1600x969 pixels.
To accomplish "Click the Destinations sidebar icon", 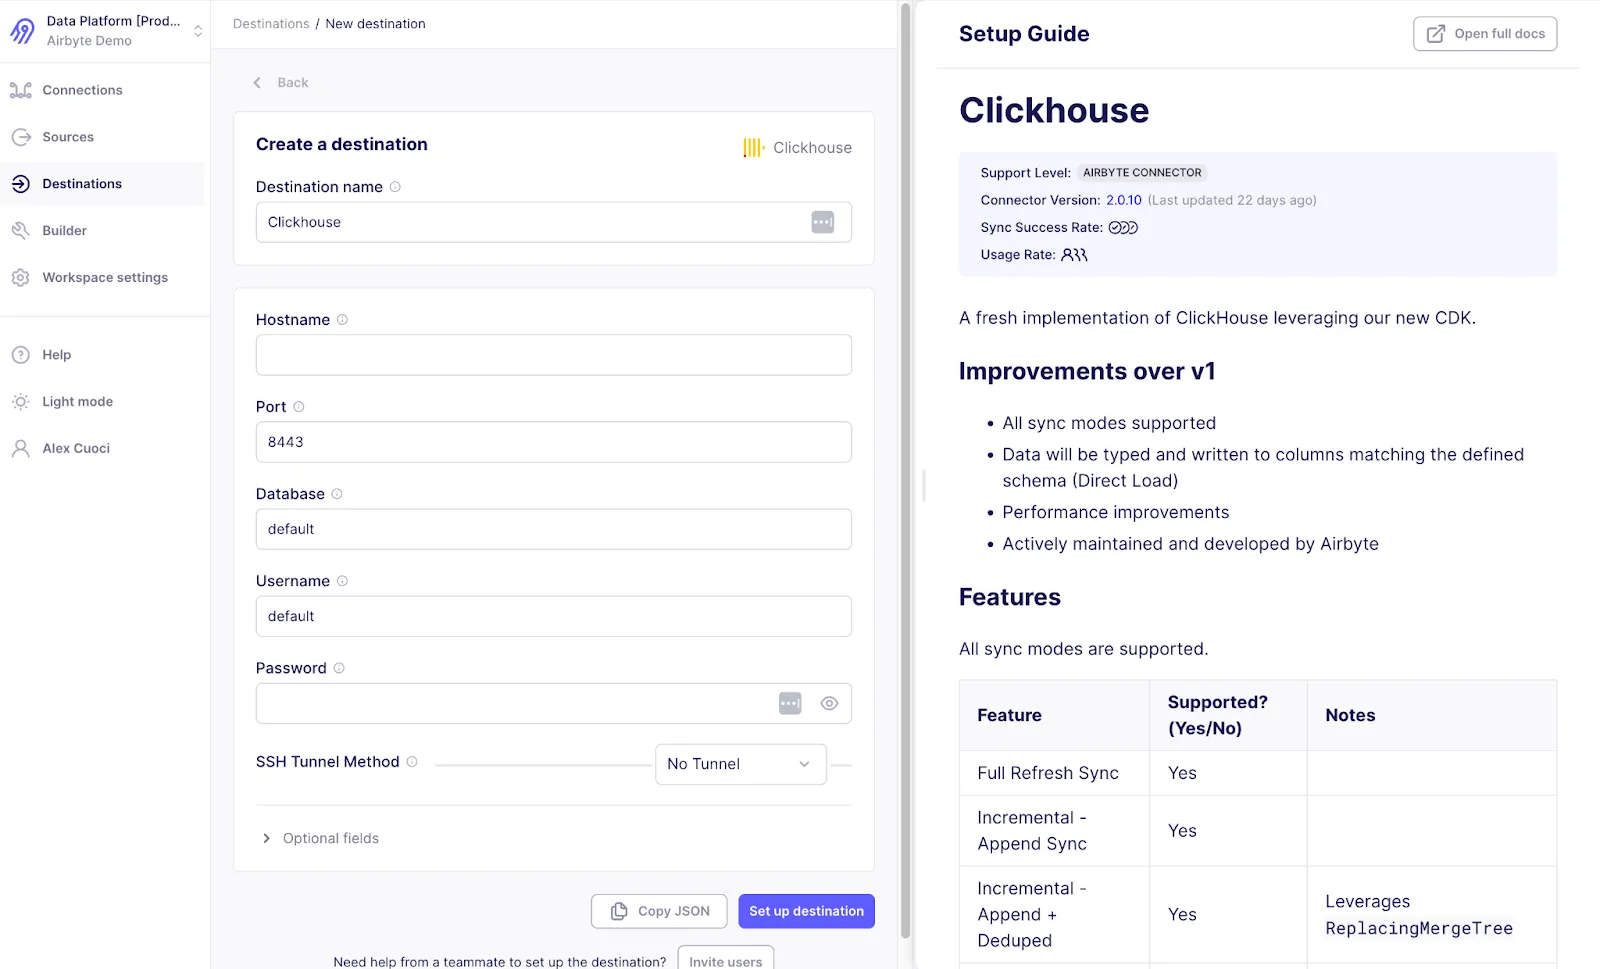I will [21, 184].
